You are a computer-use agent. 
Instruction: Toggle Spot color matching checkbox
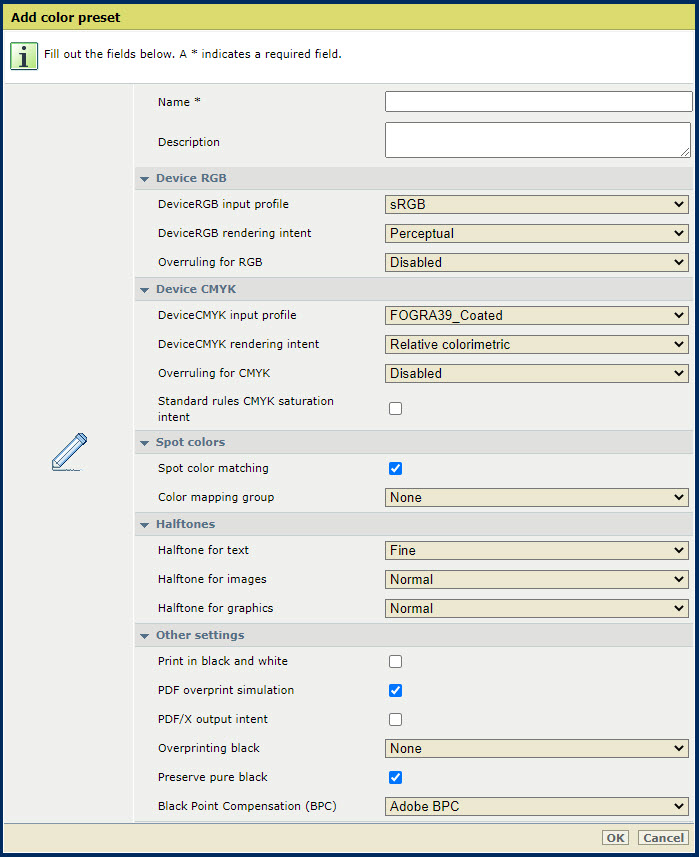[x=395, y=468]
